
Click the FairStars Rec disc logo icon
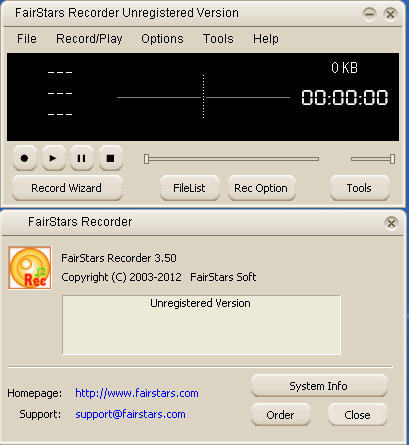30,268
